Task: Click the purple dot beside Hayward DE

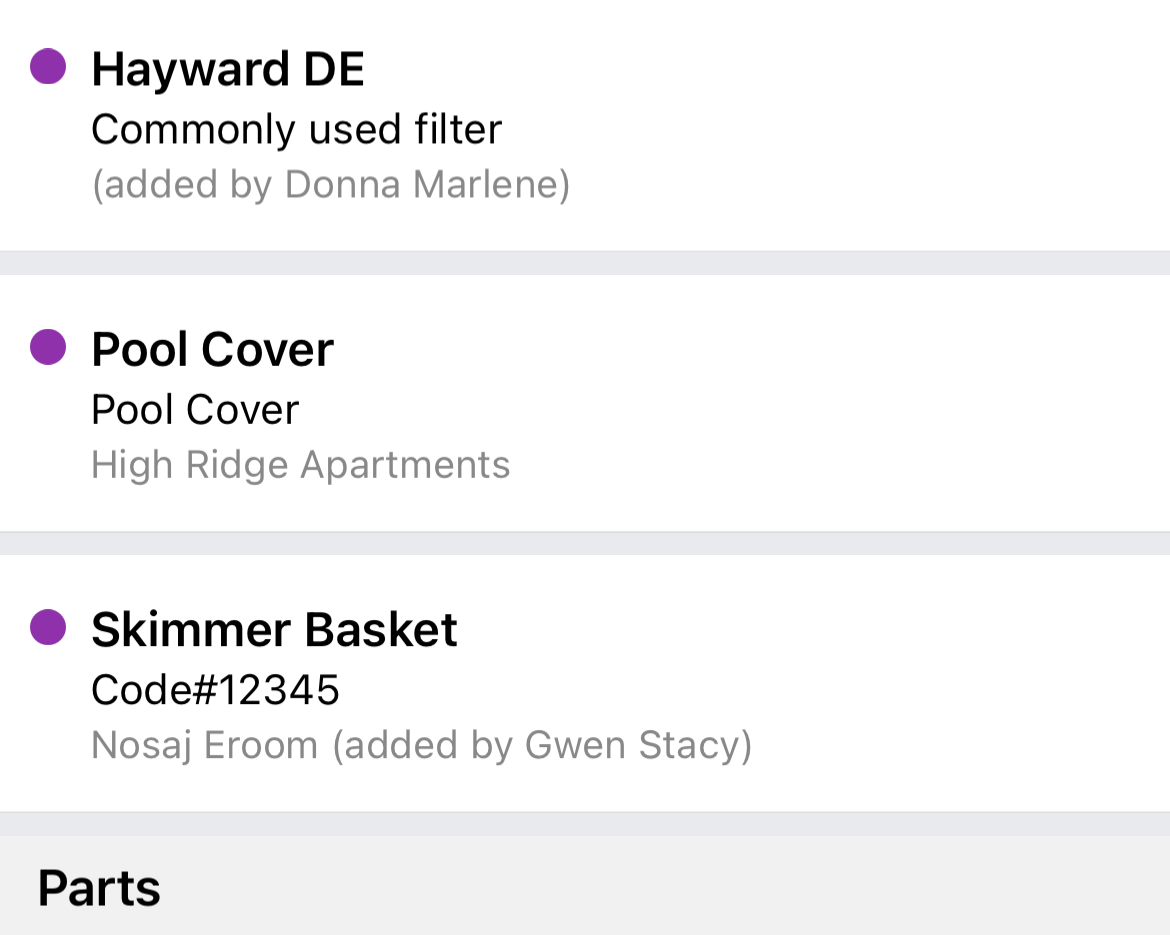Action: [x=48, y=68]
